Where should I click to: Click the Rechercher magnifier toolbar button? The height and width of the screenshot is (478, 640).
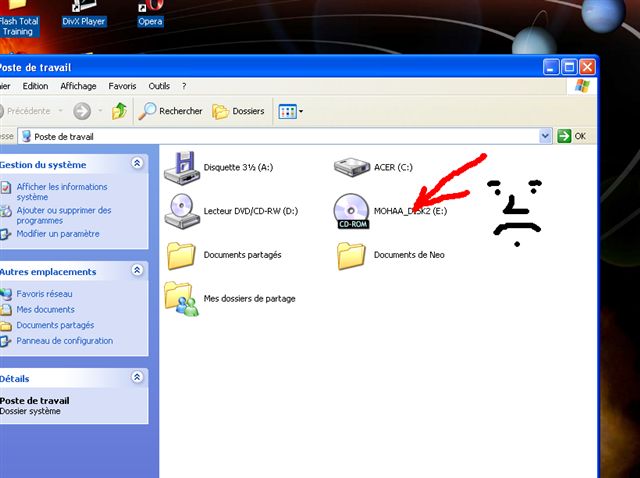pos(170,111)
